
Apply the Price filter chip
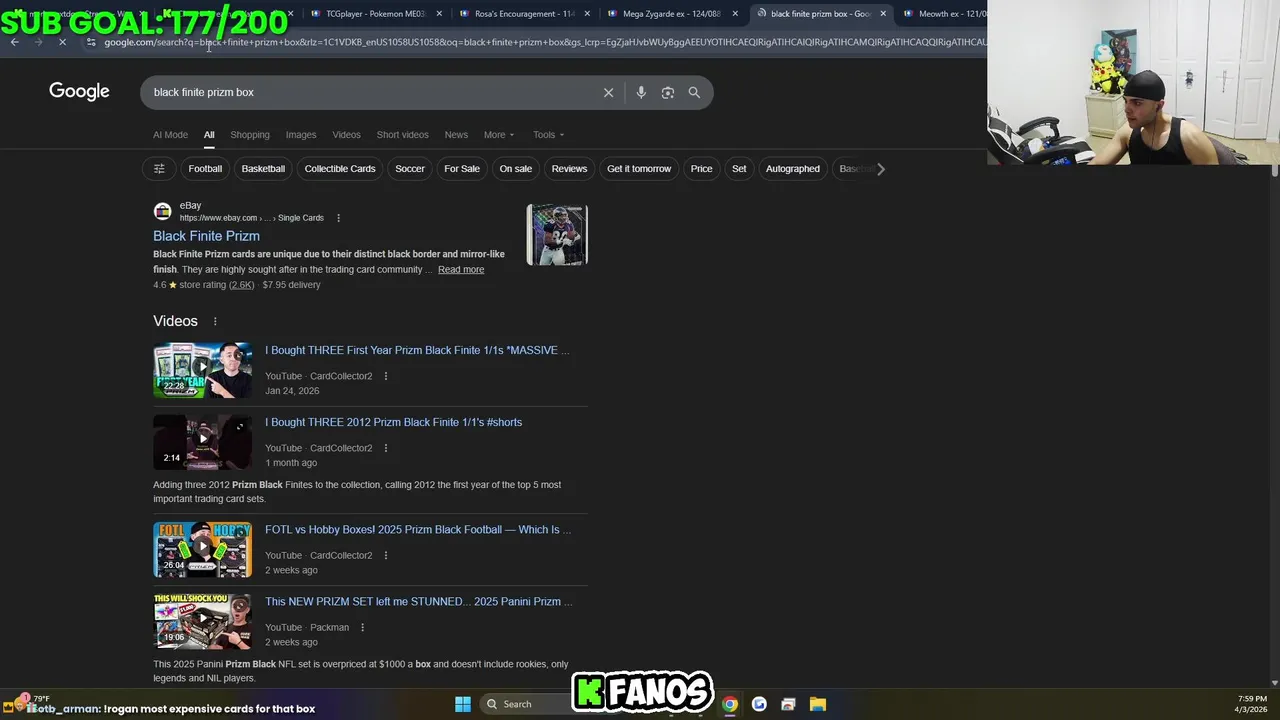tap(702, 169)
